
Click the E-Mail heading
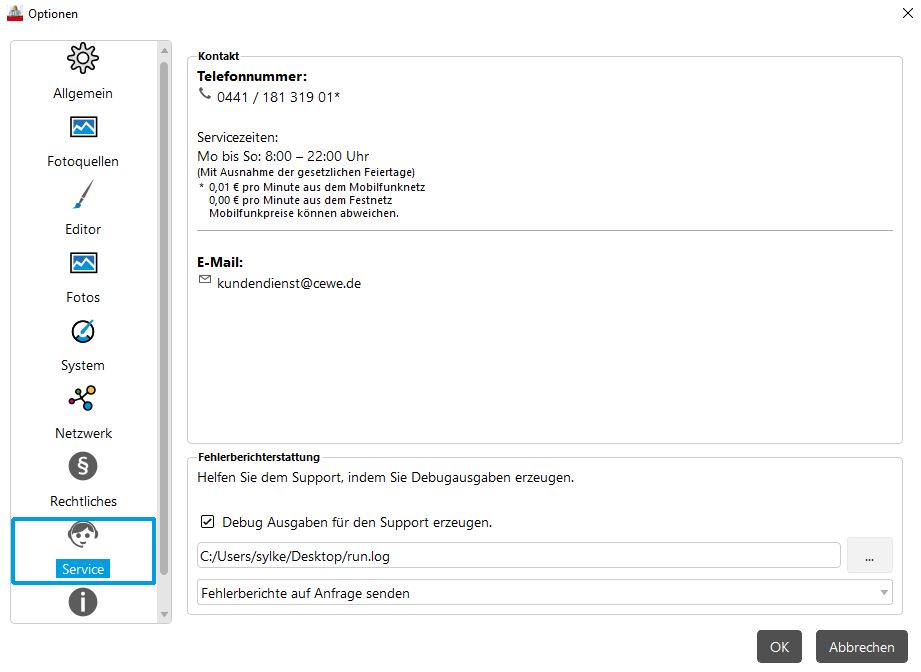220,262
